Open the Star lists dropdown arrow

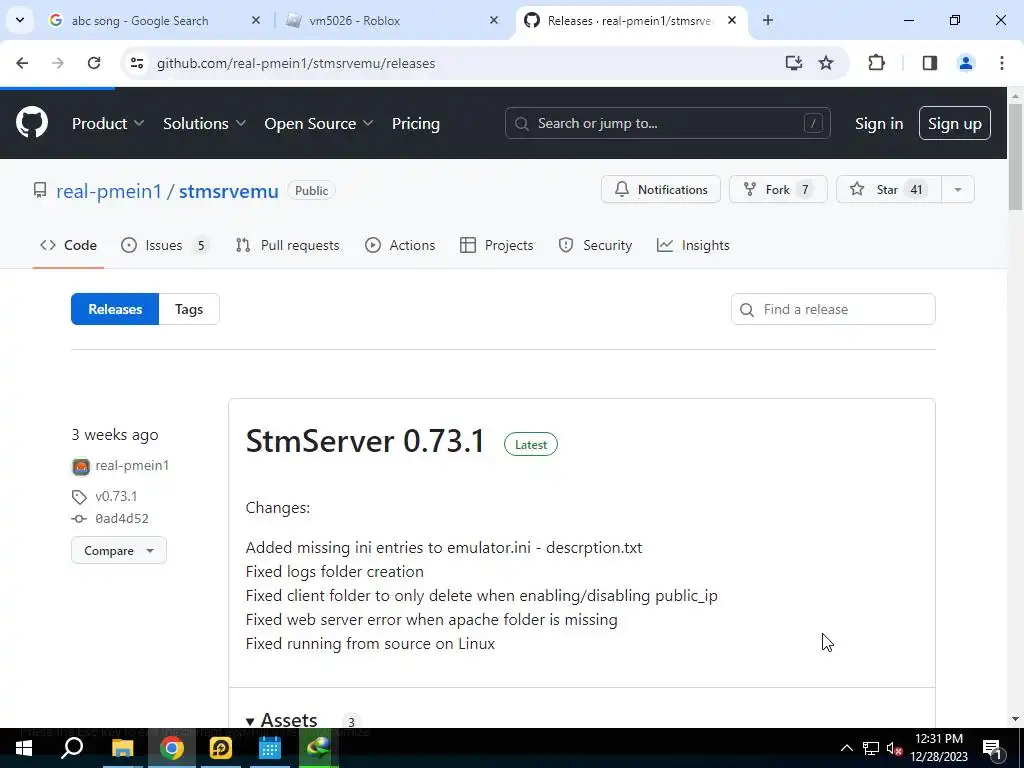(958, 189)
